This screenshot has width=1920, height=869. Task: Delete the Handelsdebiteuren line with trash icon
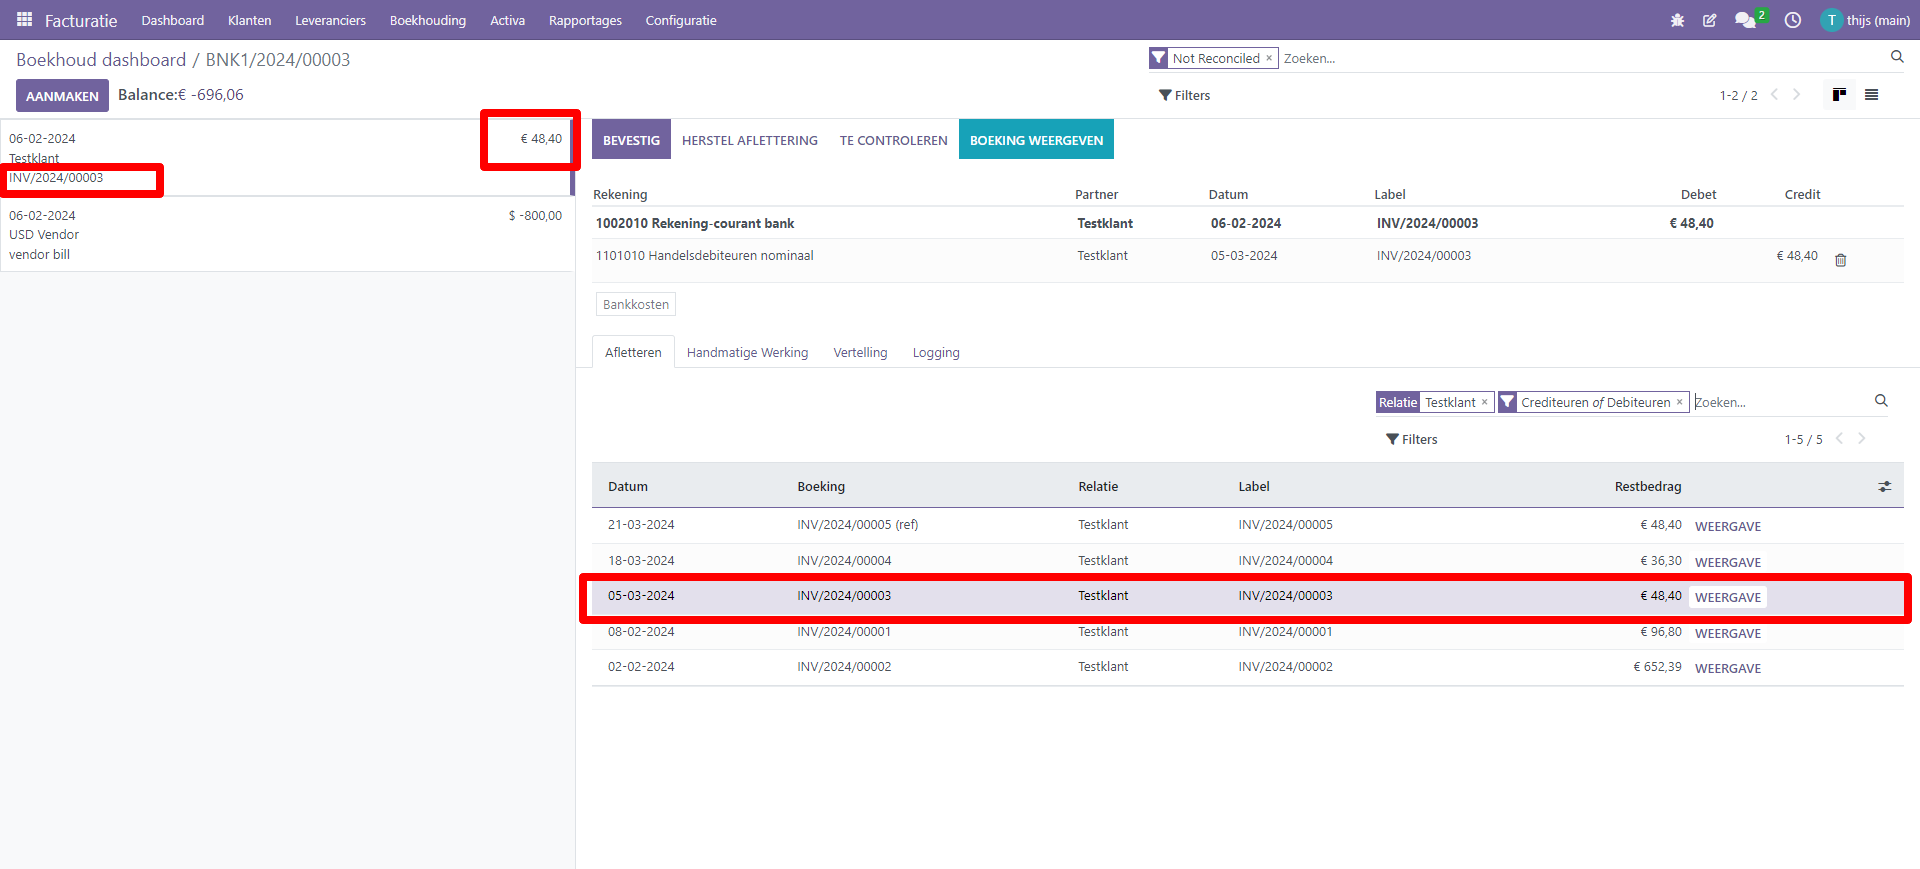click(1840, 260)
